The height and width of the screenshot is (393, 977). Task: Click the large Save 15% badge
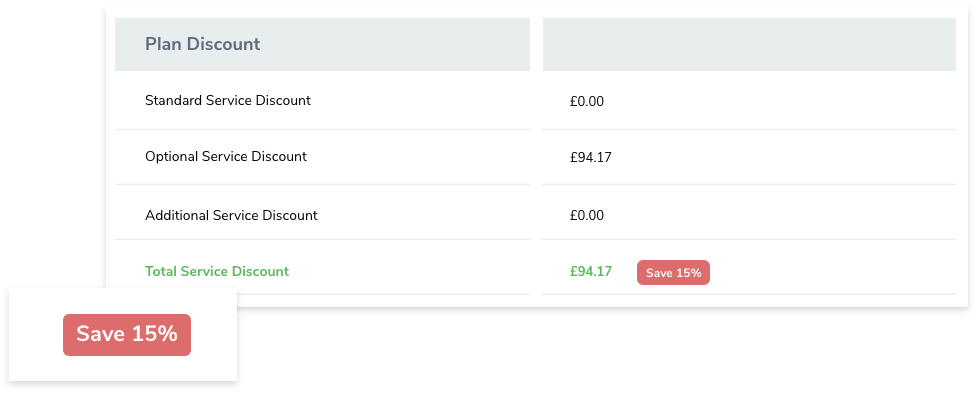[126, 334]
